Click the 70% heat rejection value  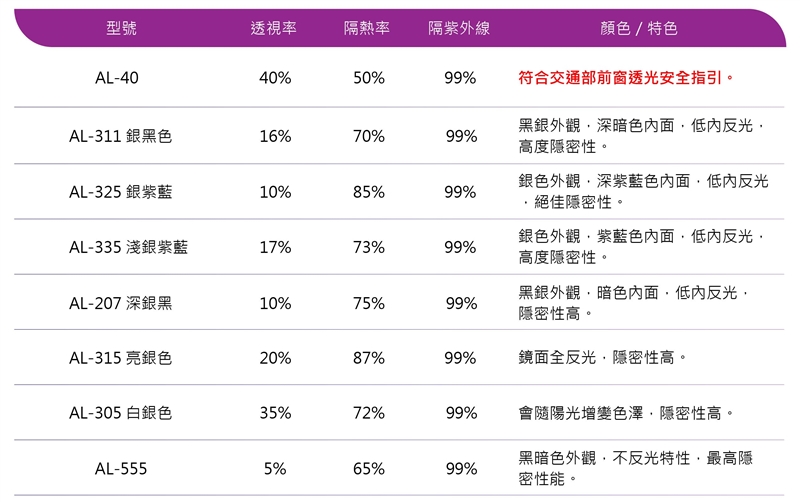[368, 136]
